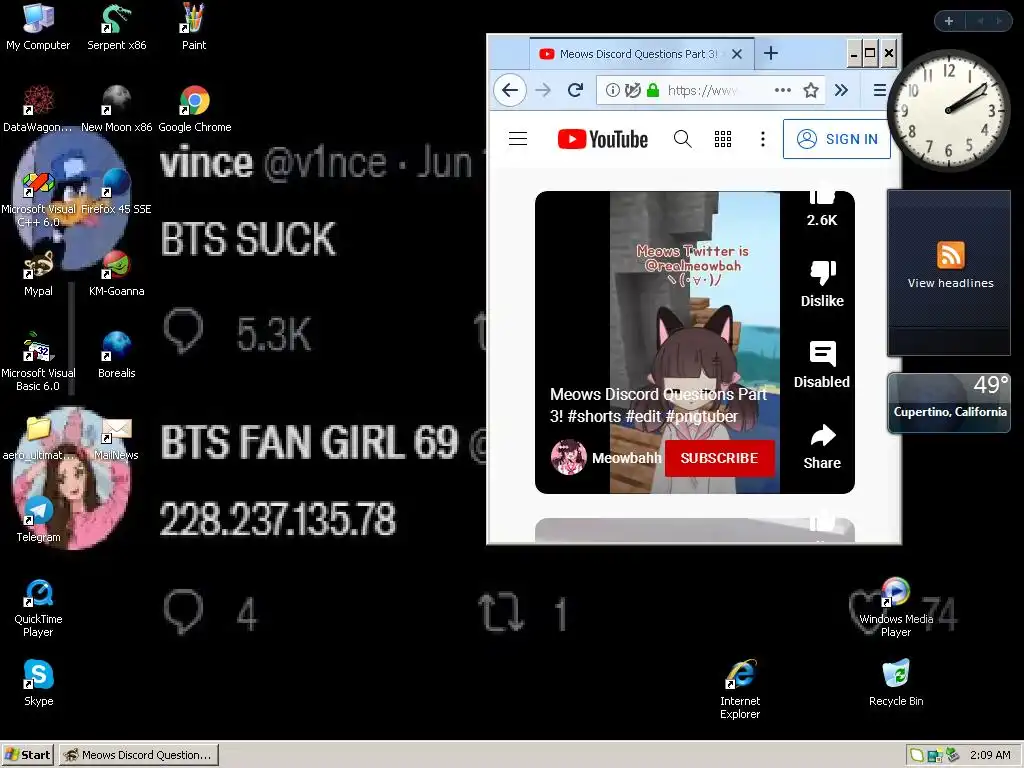Launch Microsoft Visual Basic 6.0 icon
The width and height of the screenshot is (1024, 768).
(38, 362)
